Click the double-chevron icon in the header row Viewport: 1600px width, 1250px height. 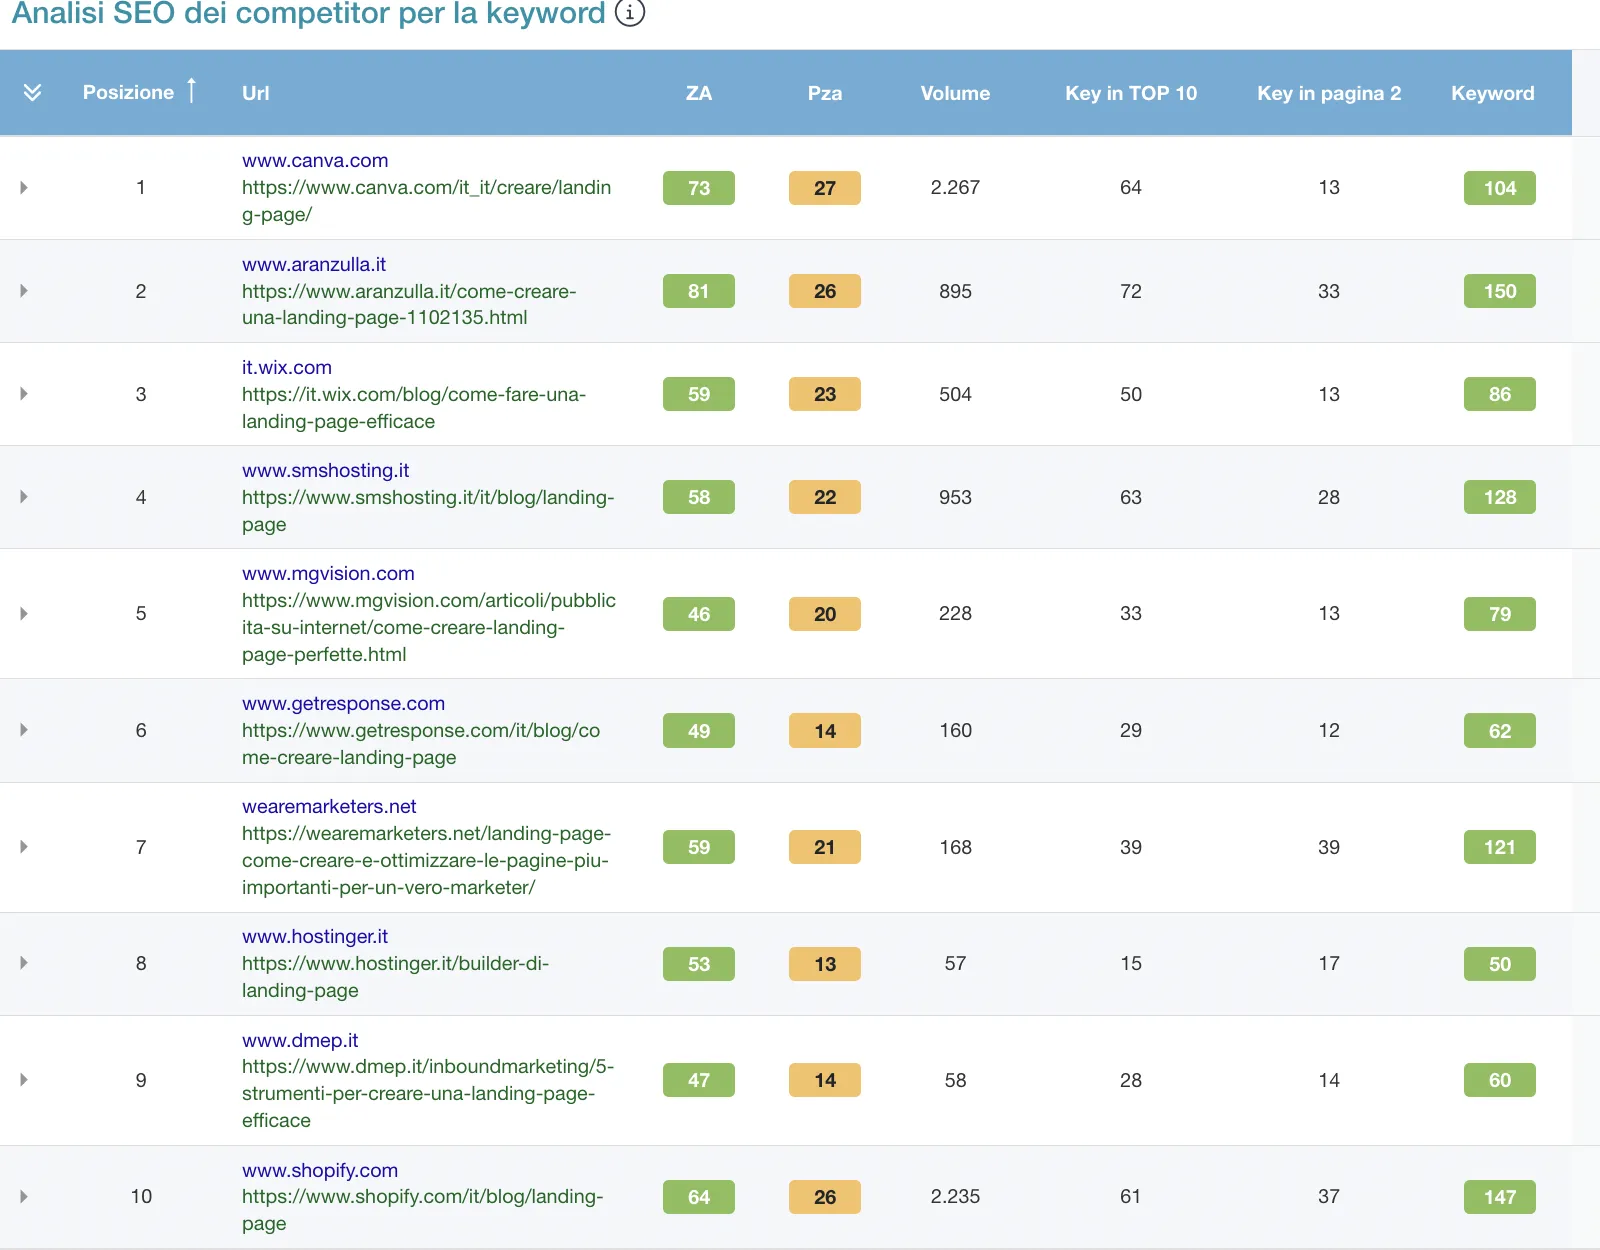click(x=33, y=92)
